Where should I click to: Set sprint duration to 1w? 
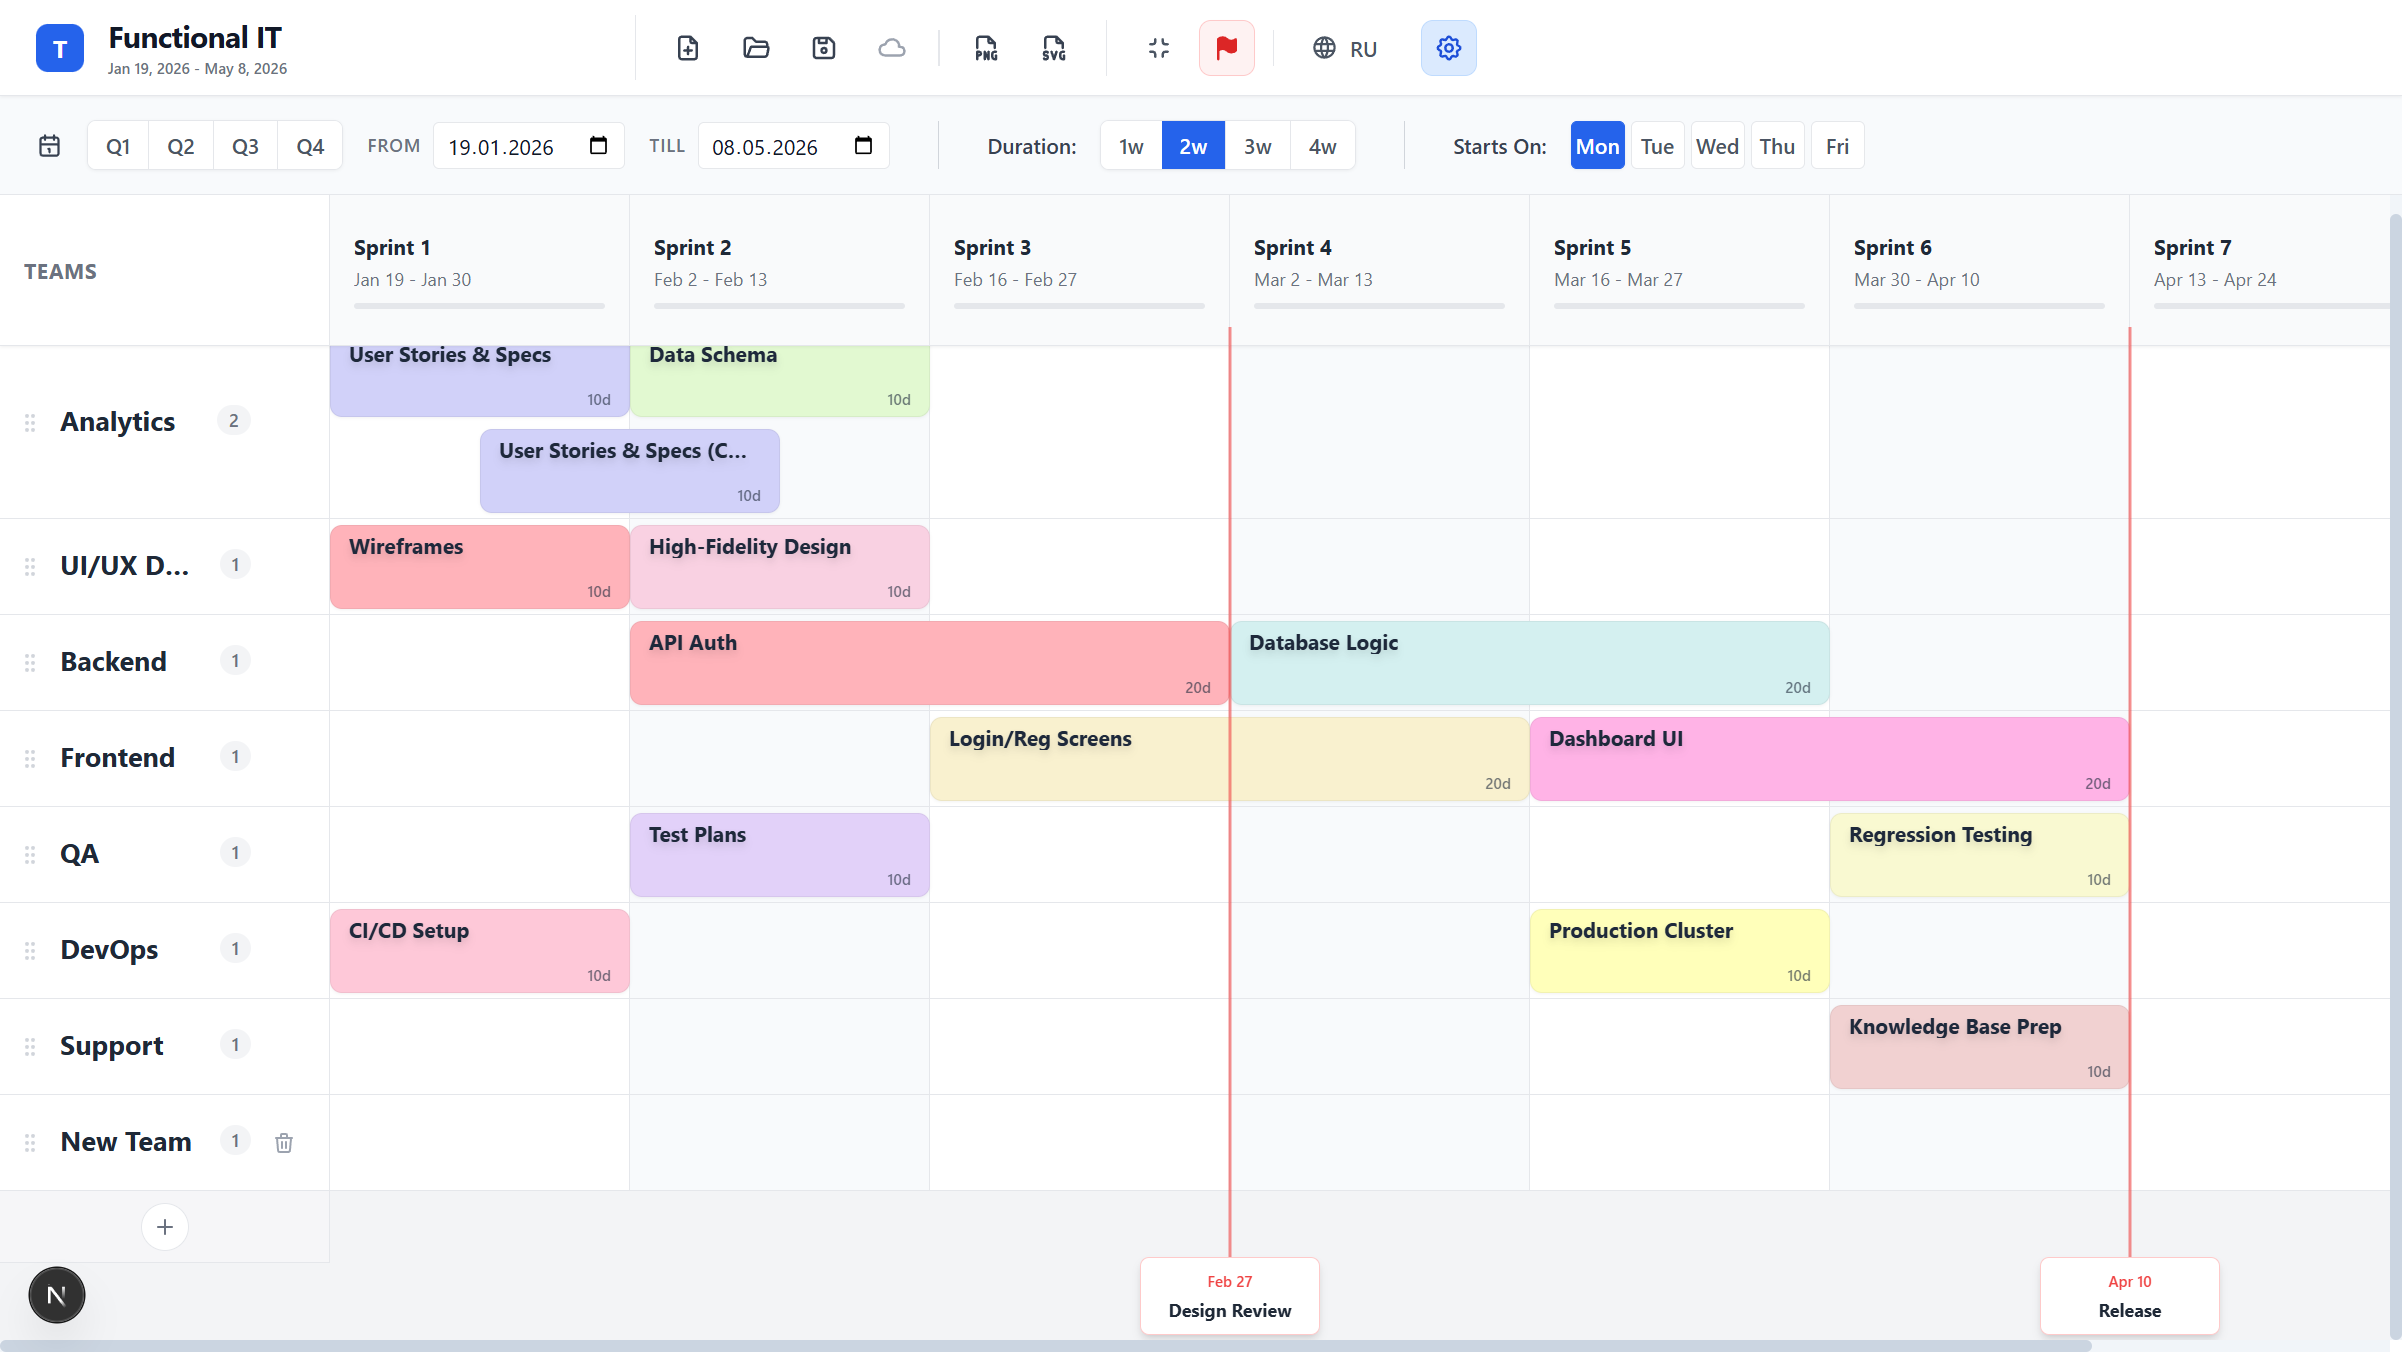tap(1131, 146)
